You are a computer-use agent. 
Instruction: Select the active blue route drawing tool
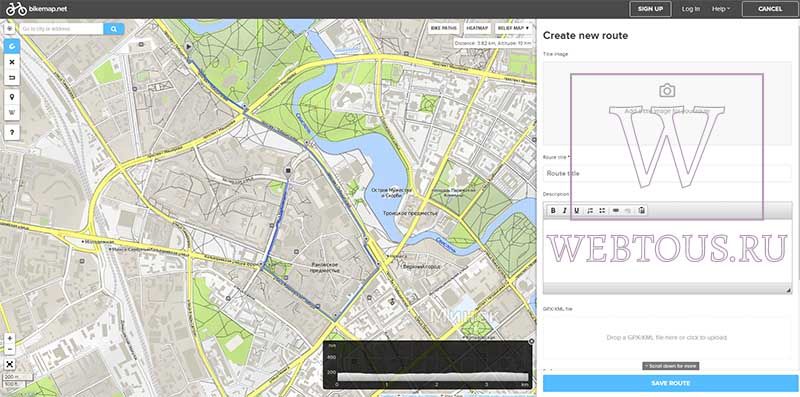click(x=12, y=46)
